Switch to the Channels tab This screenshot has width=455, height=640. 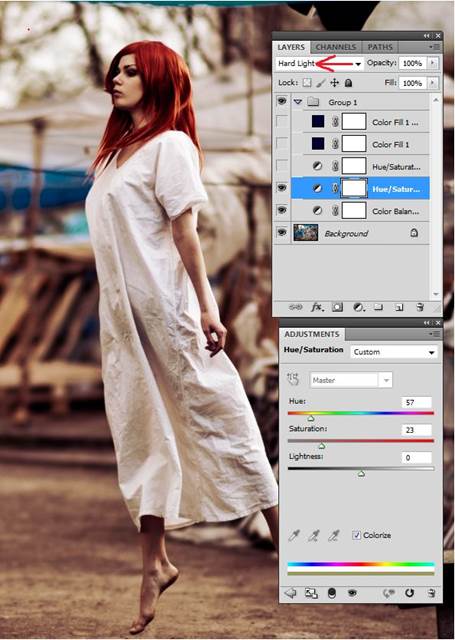336,47
